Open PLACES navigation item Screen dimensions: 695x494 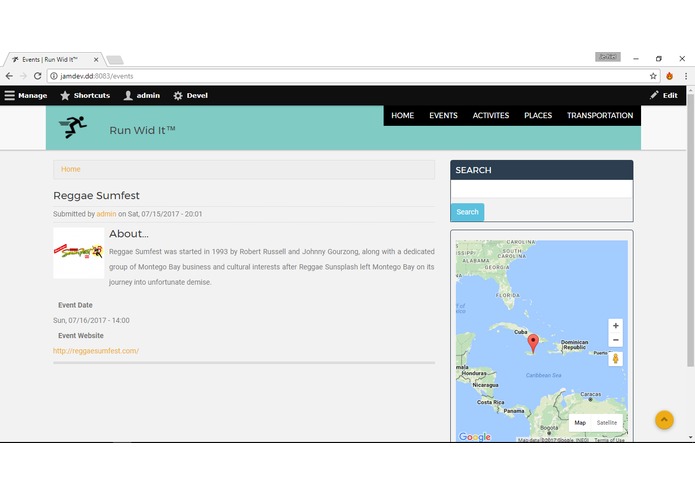point(538,116)
